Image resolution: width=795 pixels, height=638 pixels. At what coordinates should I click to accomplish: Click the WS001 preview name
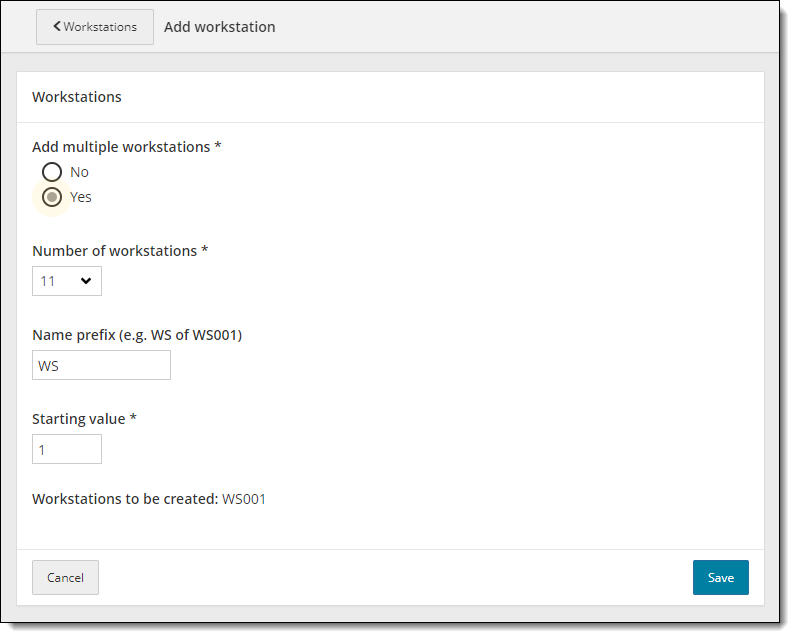click(x=244, y=498)
